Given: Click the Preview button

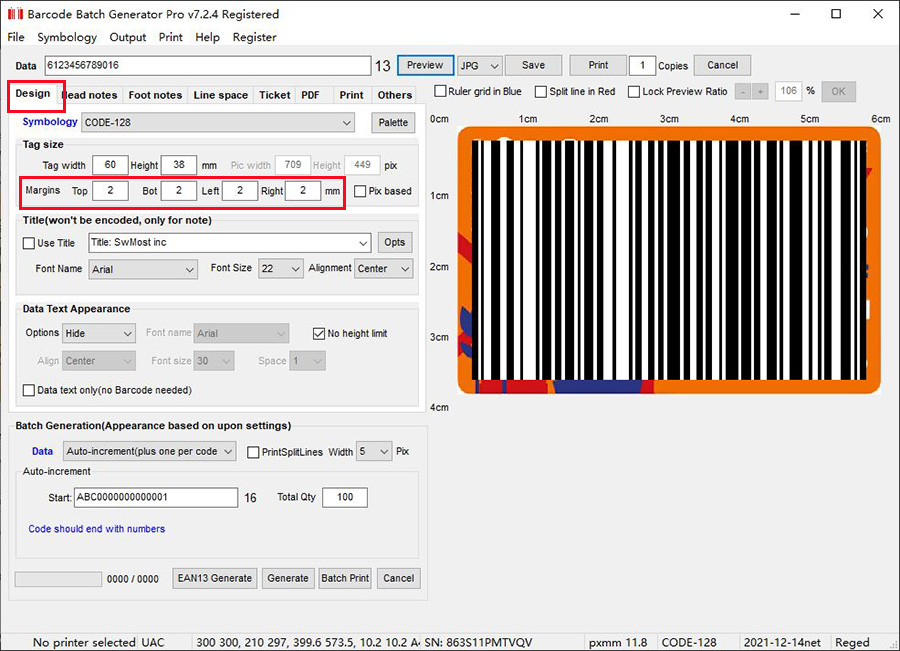Looking at the screenshot, I should click(x=425, y=65).
